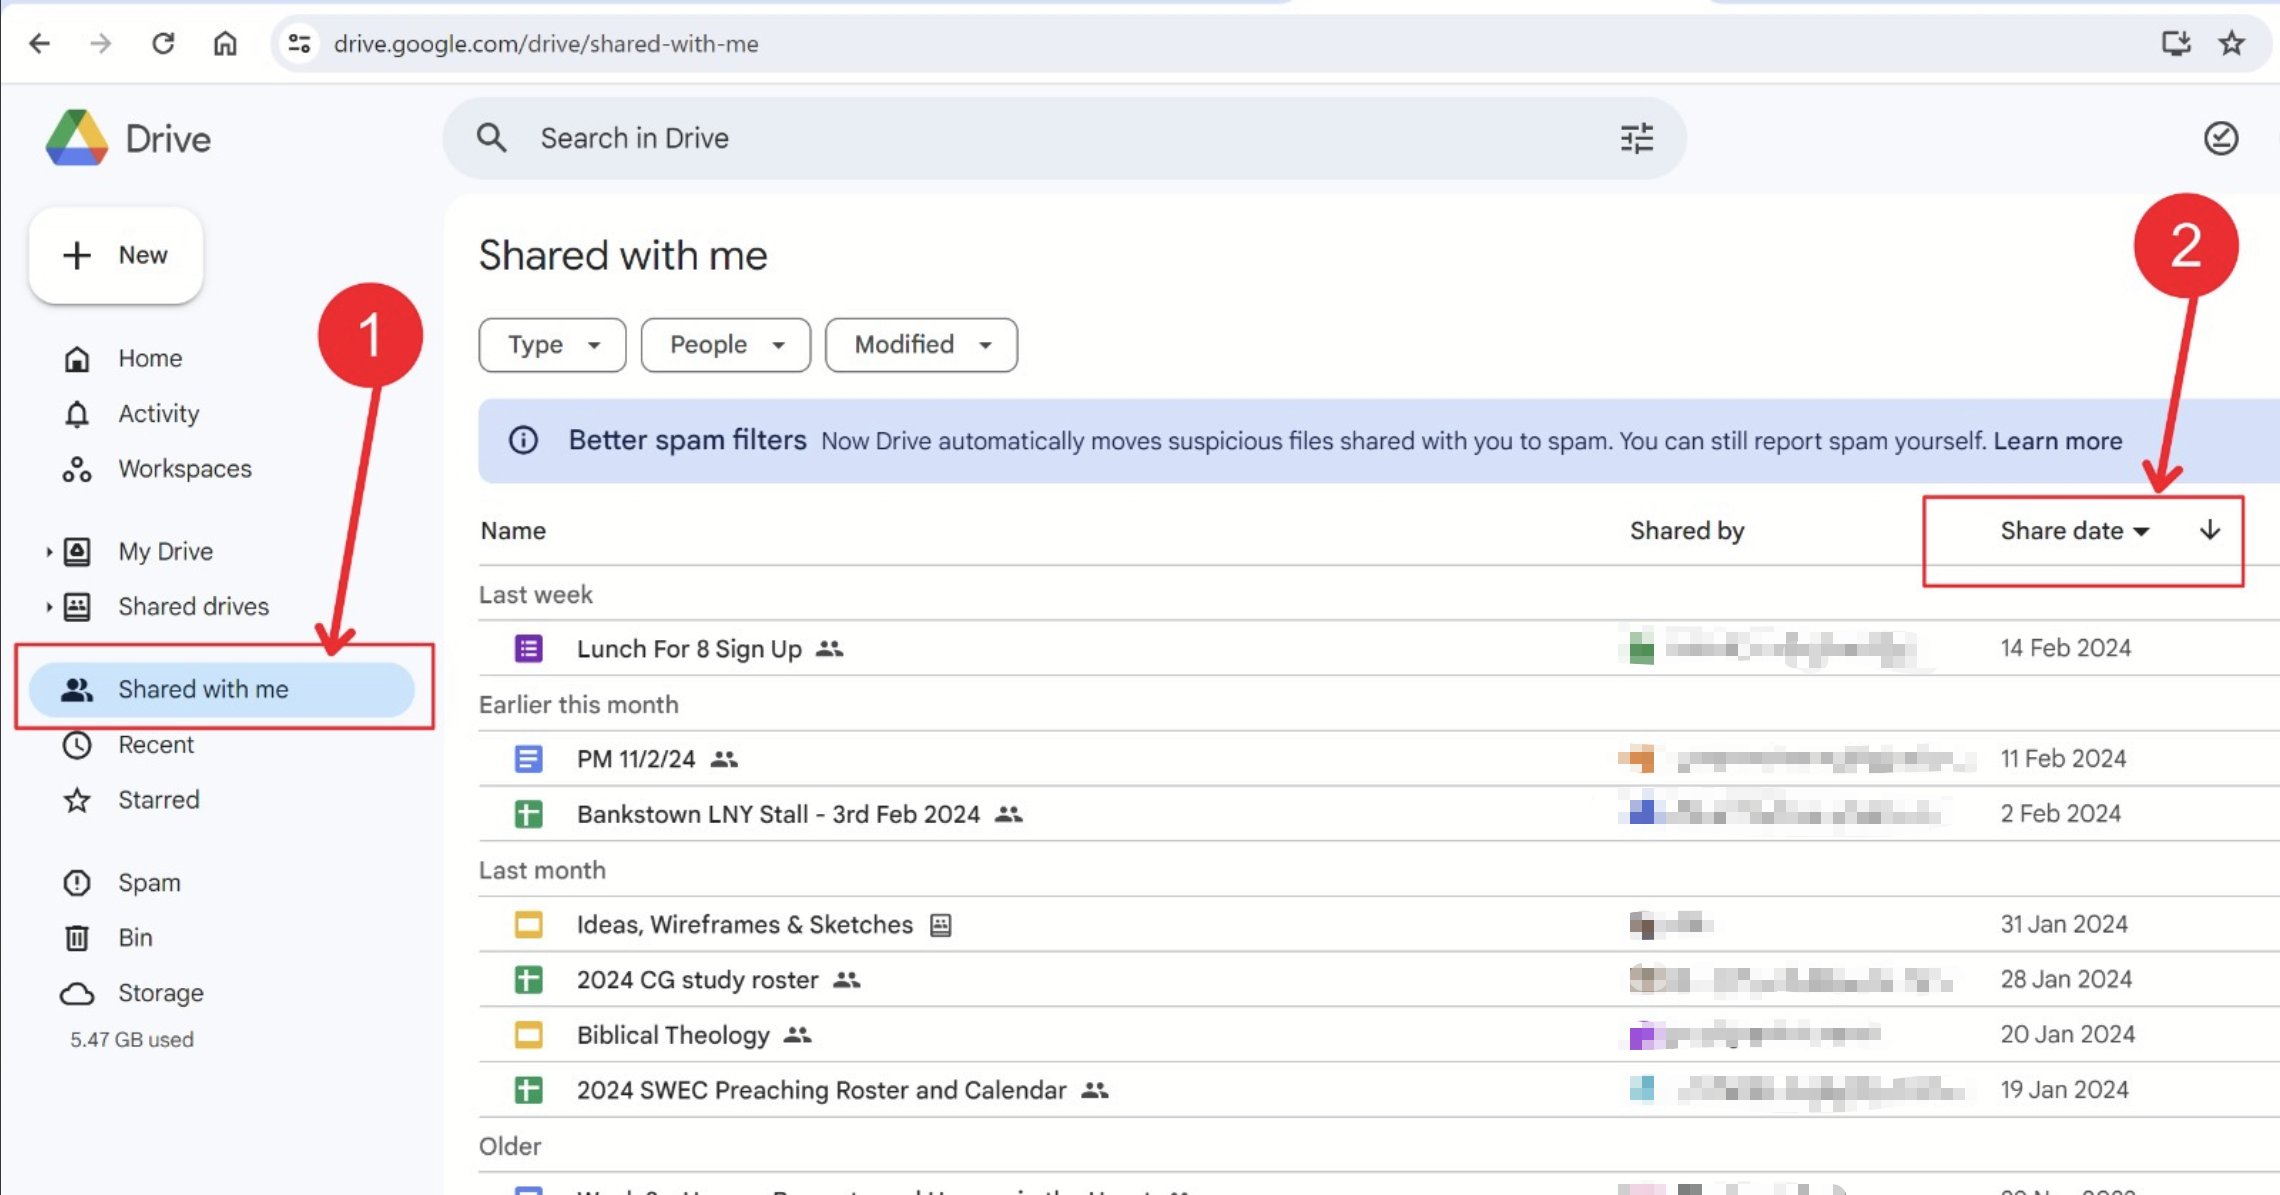This screenshot has width=2280, height=1195.
Task: Reverse sort direction with the arrow icon
Action: click(x=2210, y=530)
